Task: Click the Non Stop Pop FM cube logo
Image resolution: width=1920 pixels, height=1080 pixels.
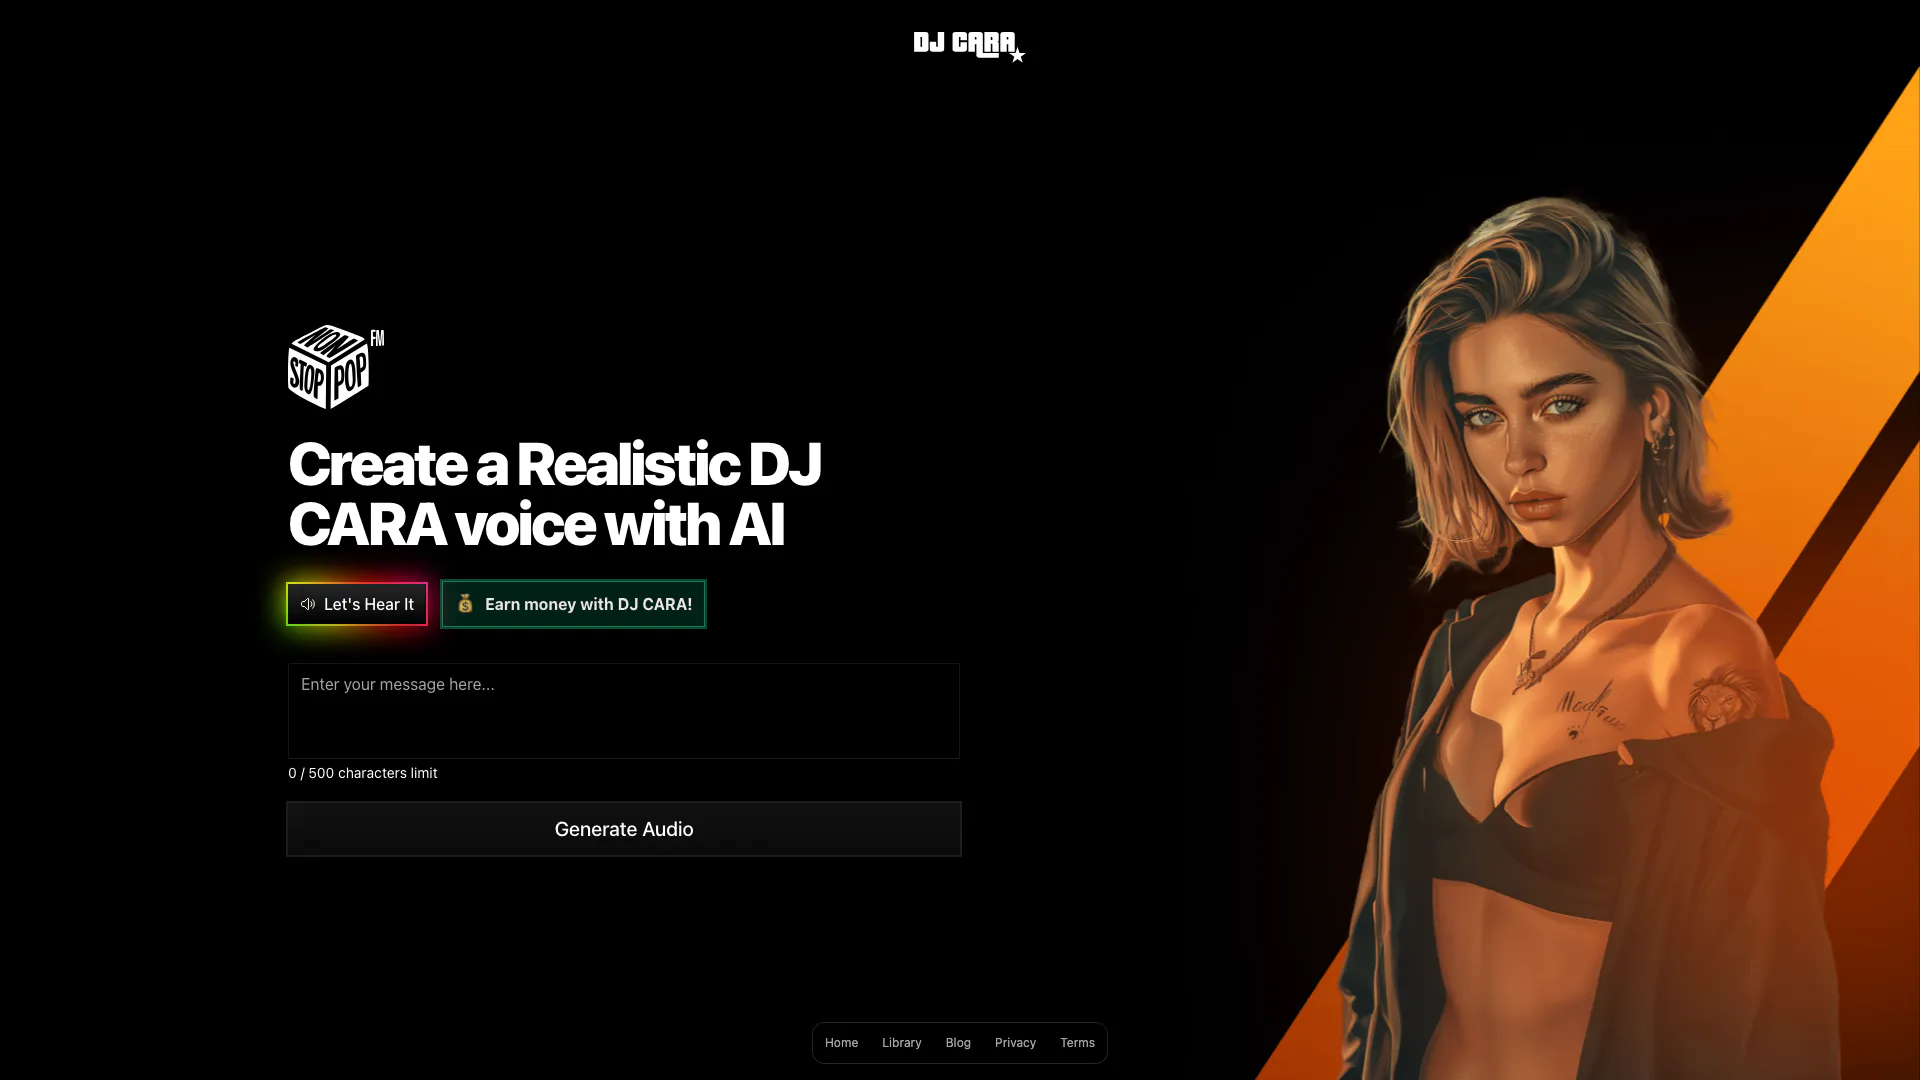Action: pos(336,366)
